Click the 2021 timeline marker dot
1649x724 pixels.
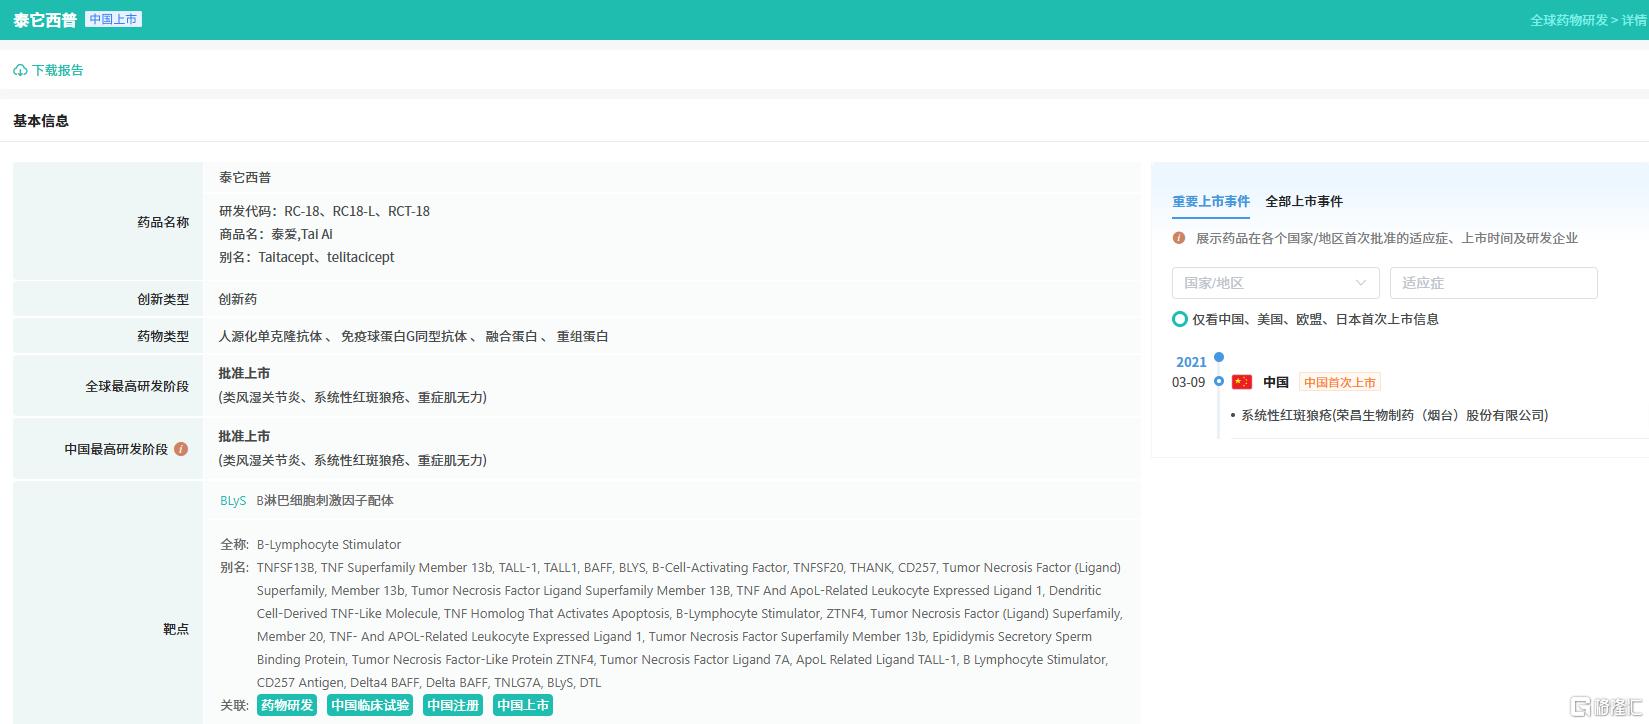1218,357
